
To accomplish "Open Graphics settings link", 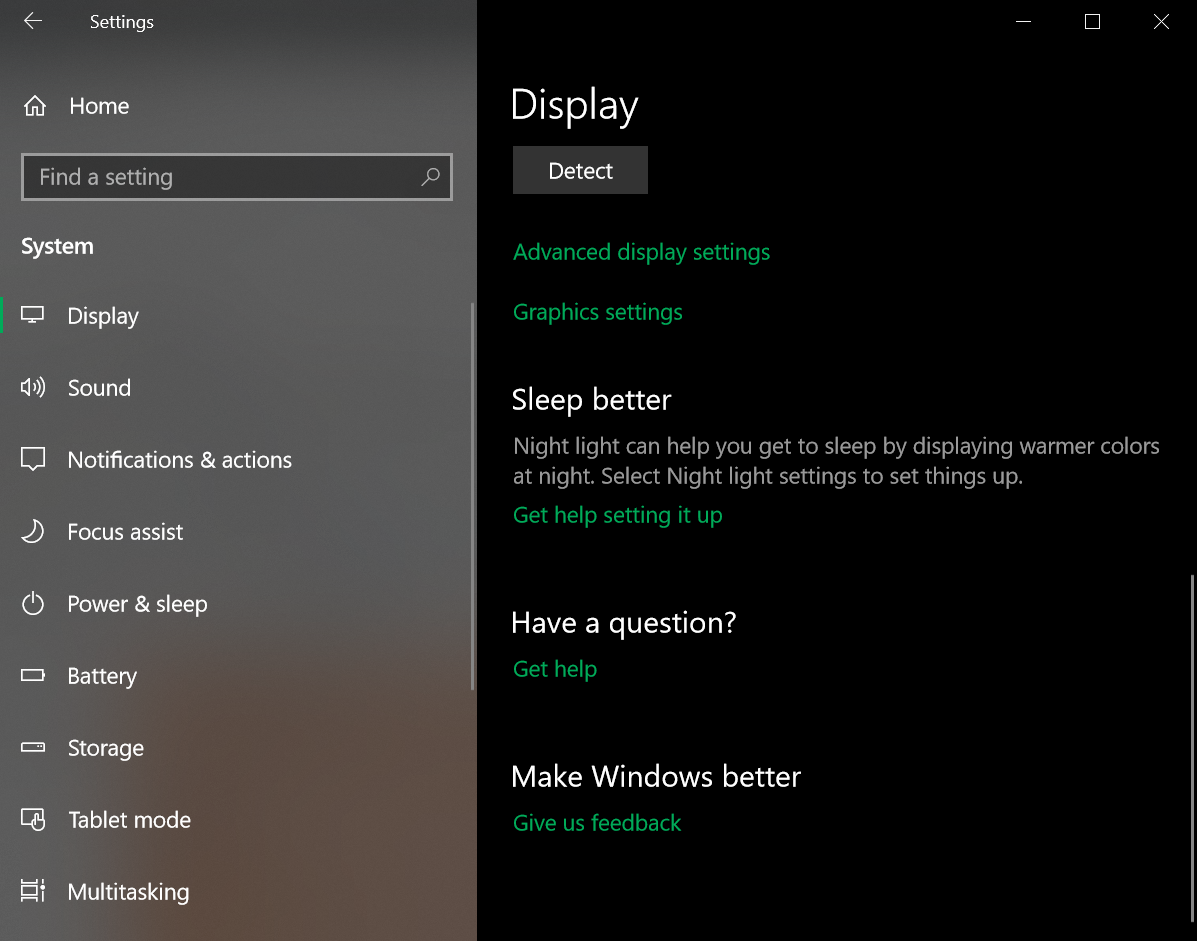I will pyautogui.click(x=598, y=312).
